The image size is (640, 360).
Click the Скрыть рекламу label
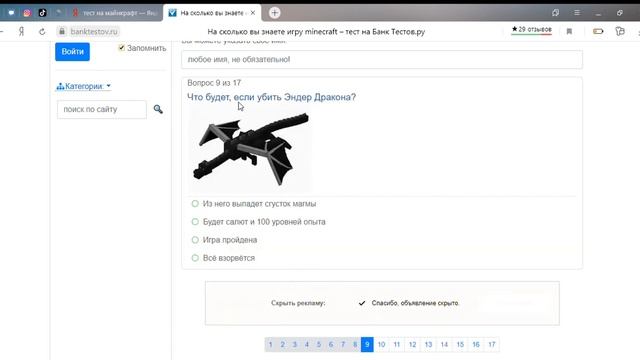coord(298,303)
